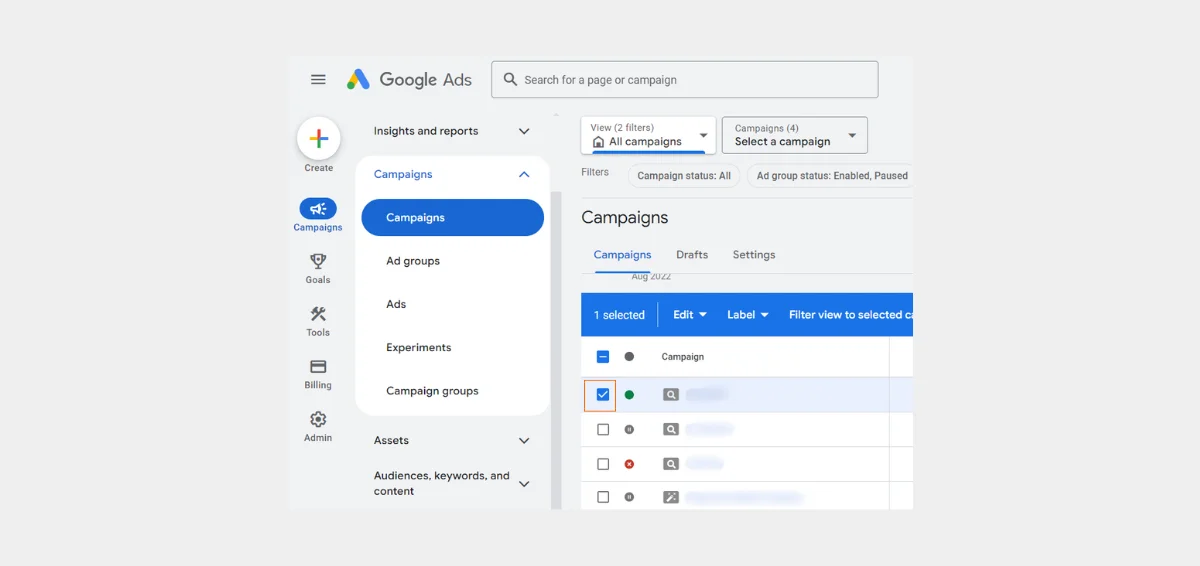Screen dimensions: 1200x566
Task: Open the View All campaigns dropdown
Action: pos(648,135)
